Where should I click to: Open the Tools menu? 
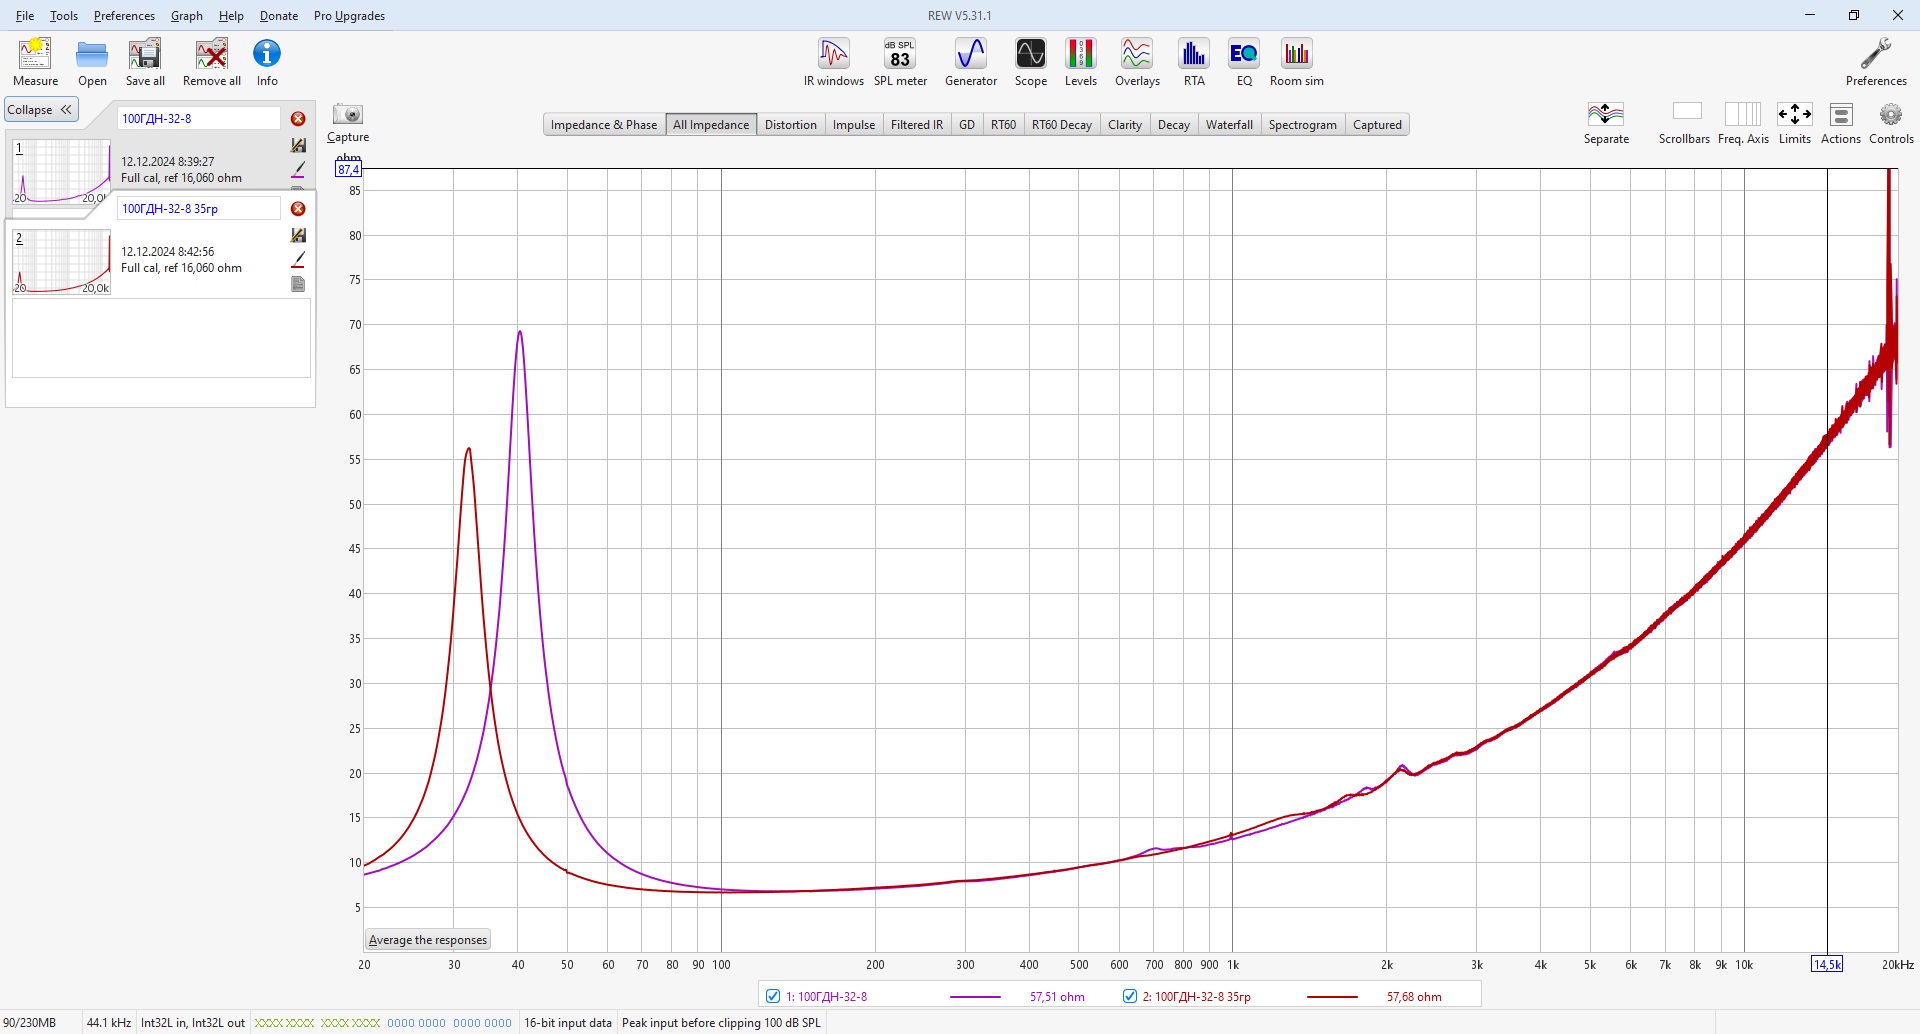64,16
